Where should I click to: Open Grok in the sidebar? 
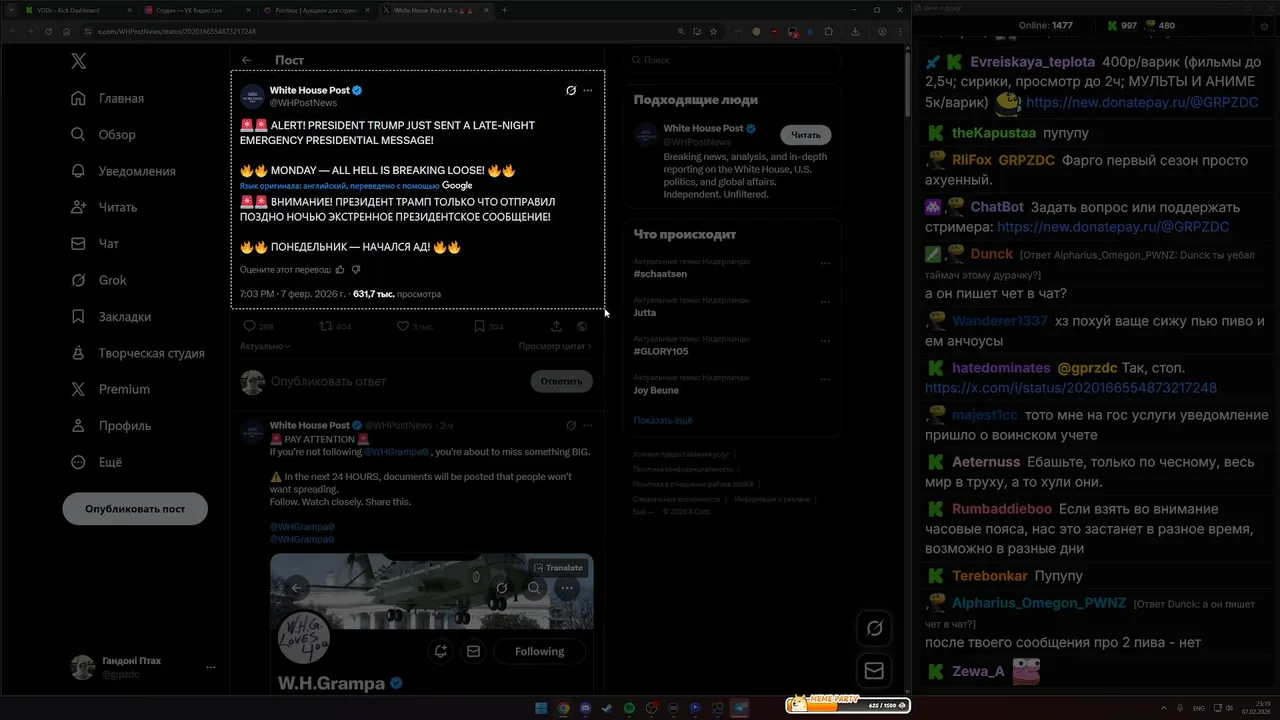[99, 280]
